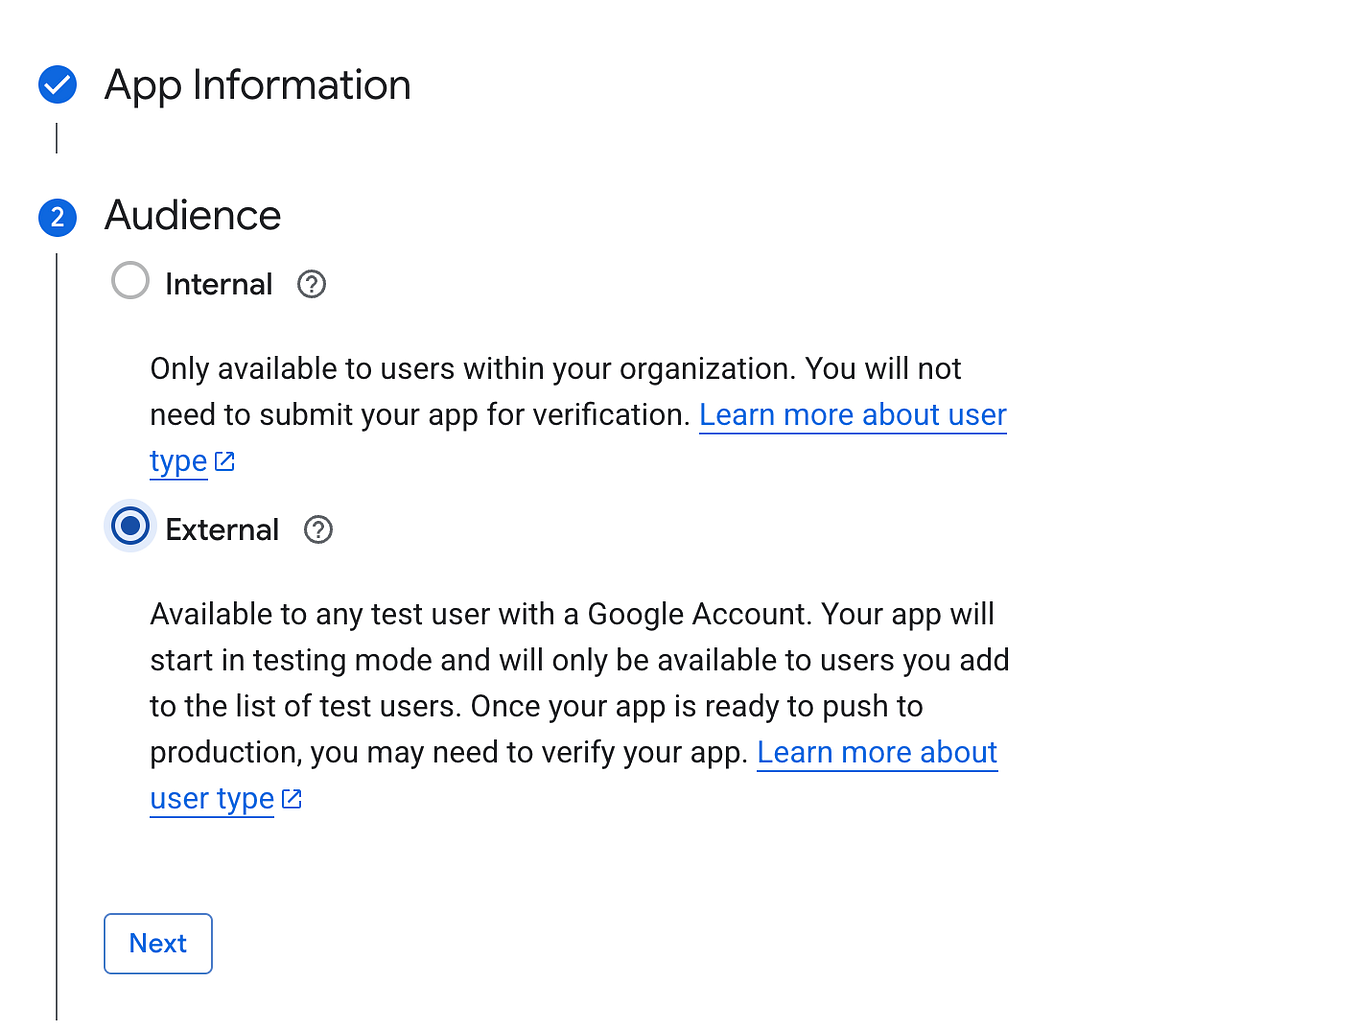Click the help icon next to Internal

point(311,284)
